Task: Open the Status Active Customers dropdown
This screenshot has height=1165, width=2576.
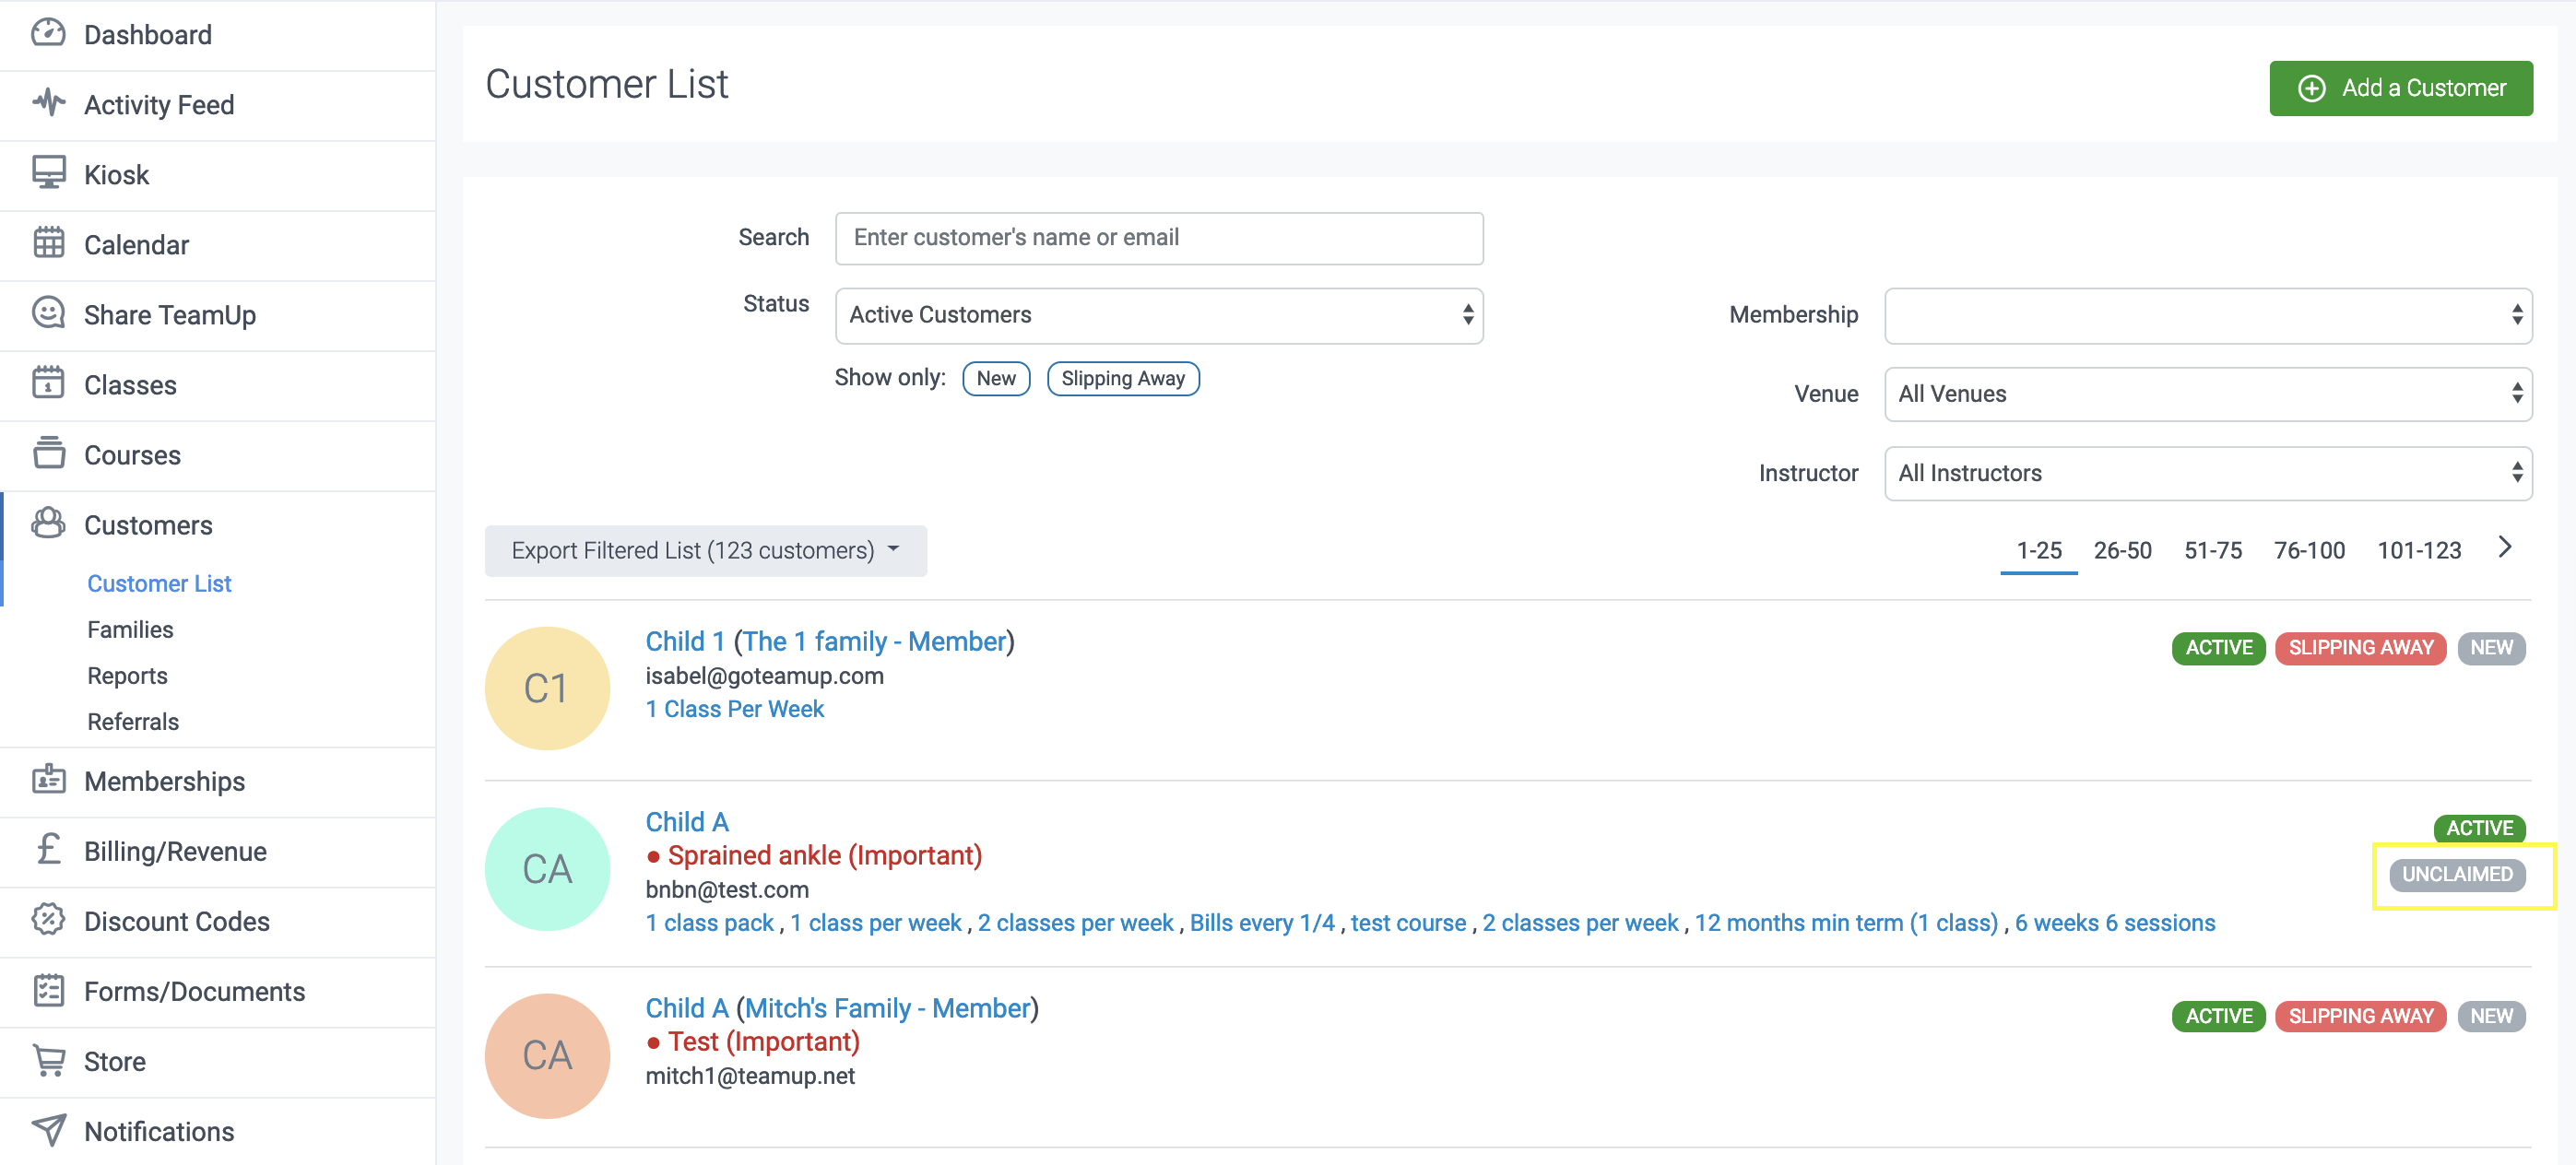Action: 1158,315
